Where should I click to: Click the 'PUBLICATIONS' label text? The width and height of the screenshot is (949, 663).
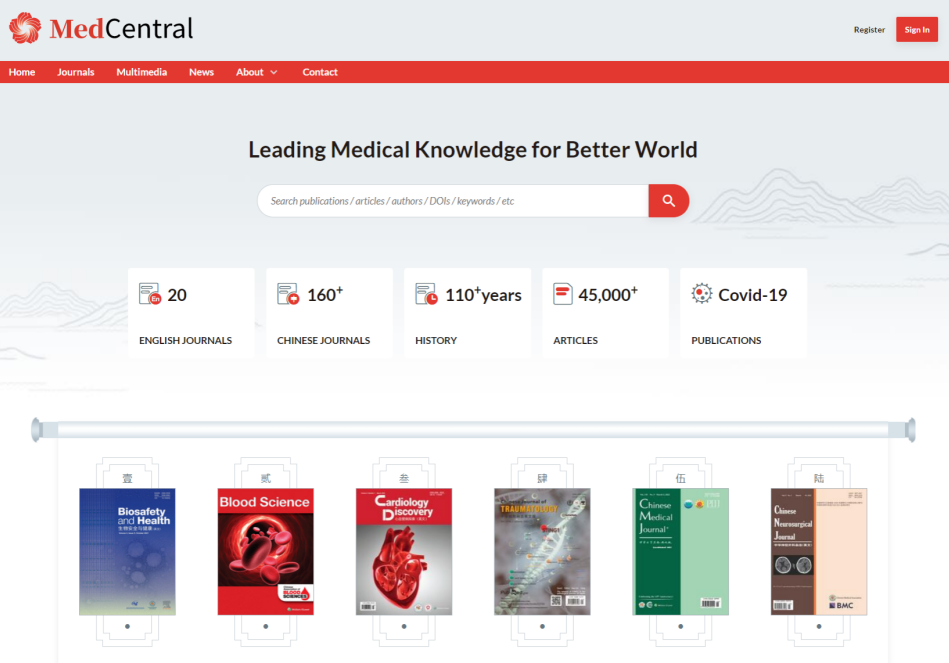(x=726, y=340)
